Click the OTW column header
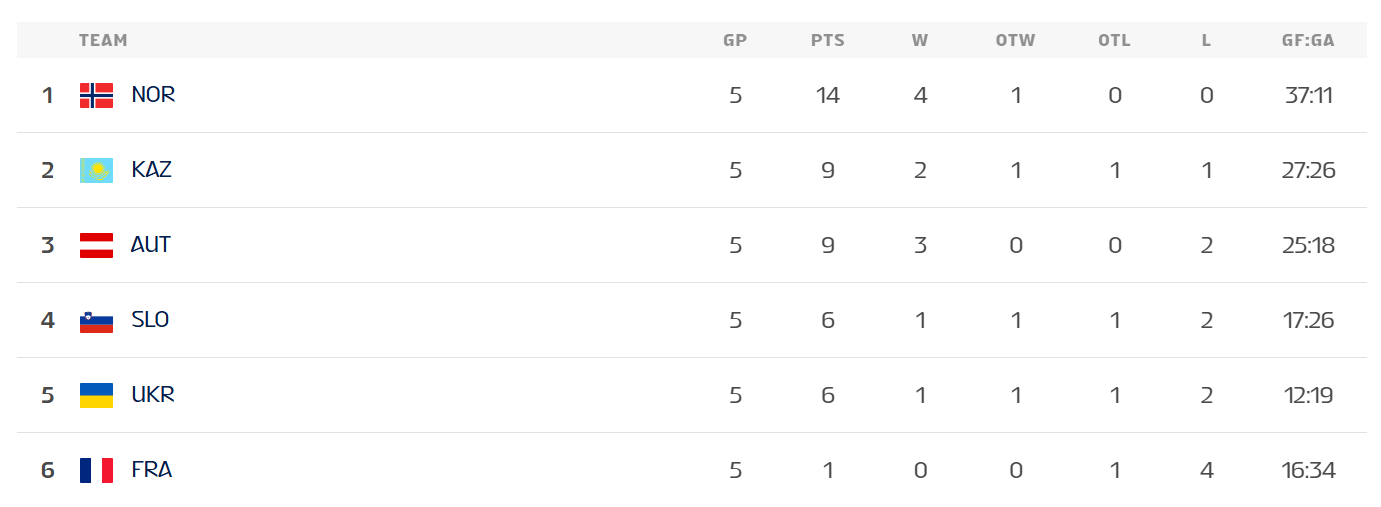The image size is (1381, 507). click(x=1015, y=41)
